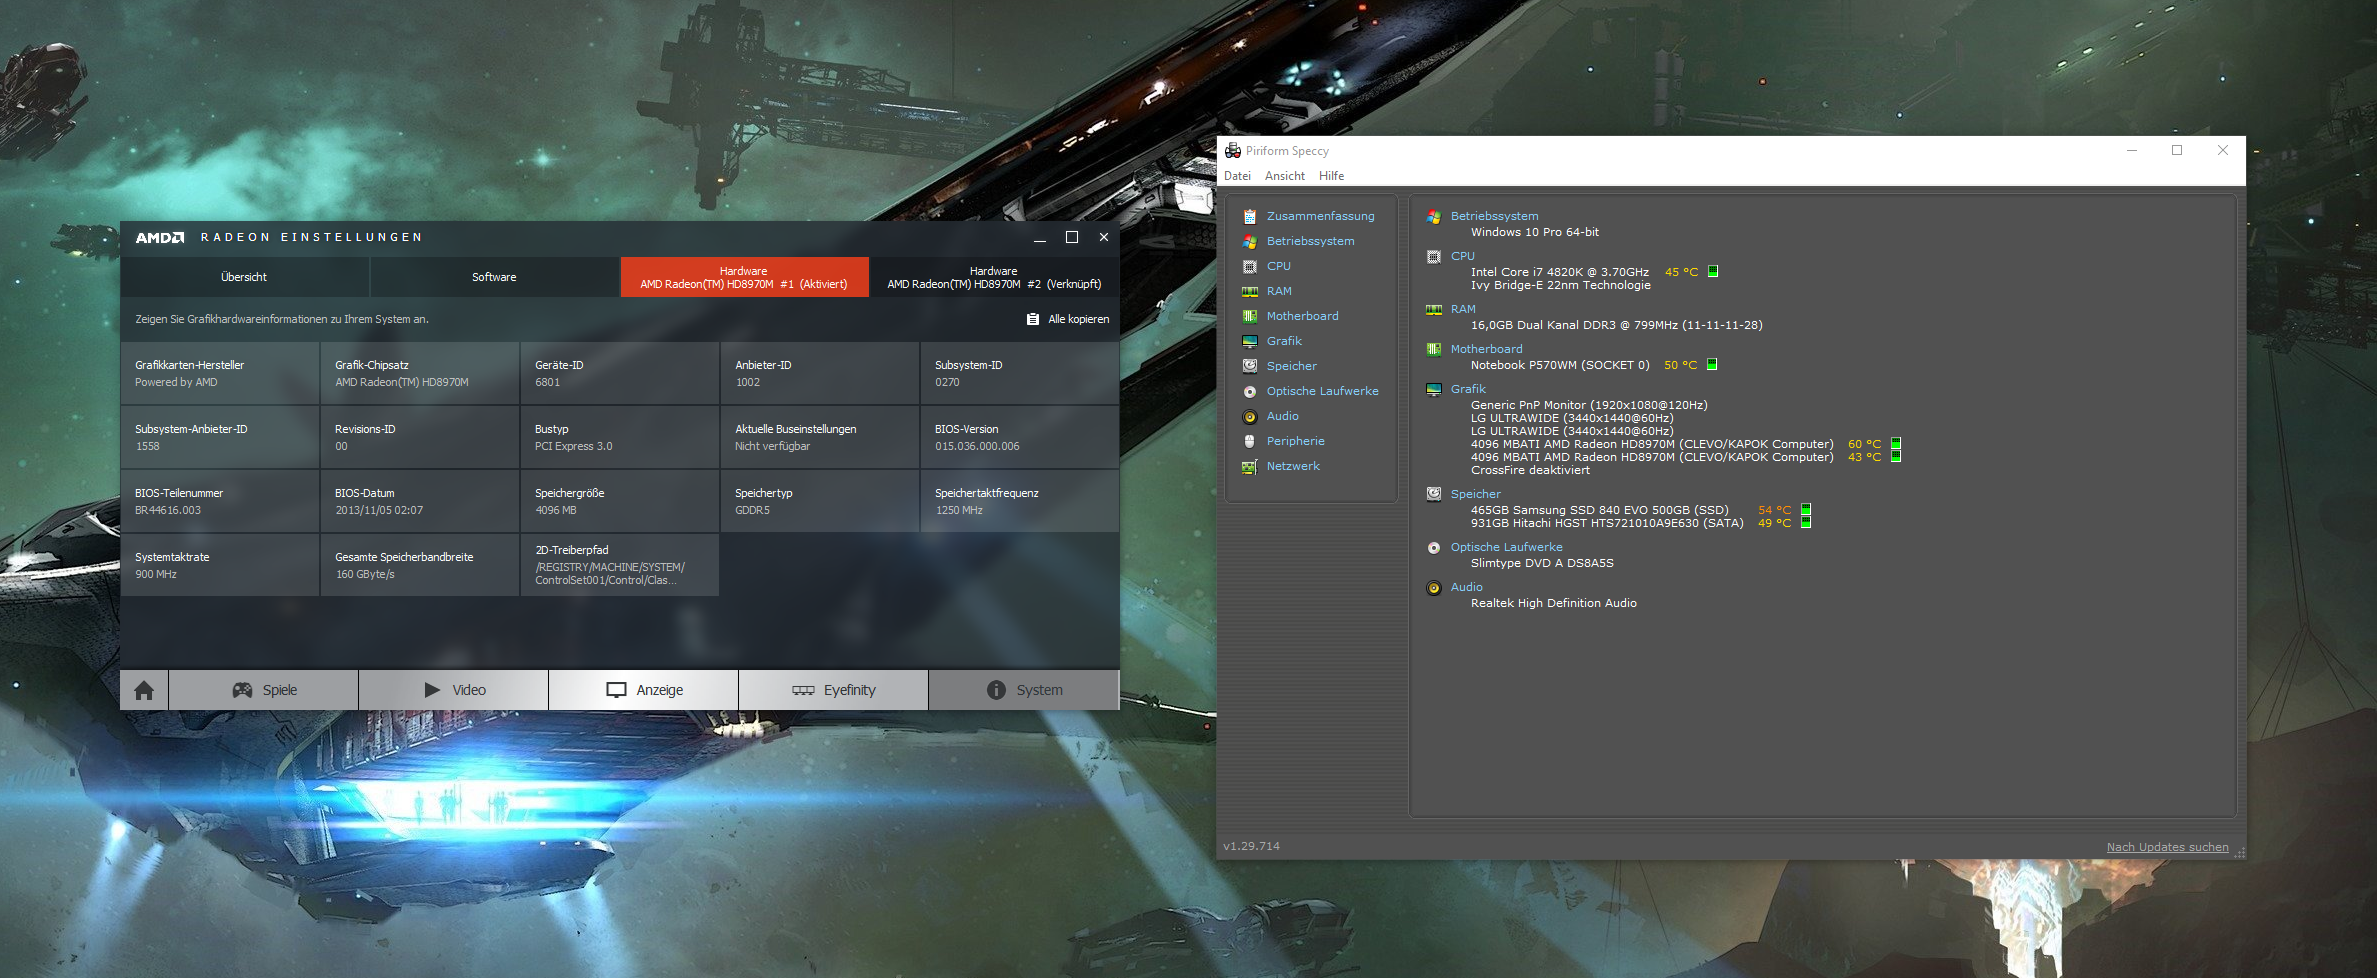Open the System section in Radeon Einstellungen
This screenshot has width=2377, height=978.
(1024, 690)
